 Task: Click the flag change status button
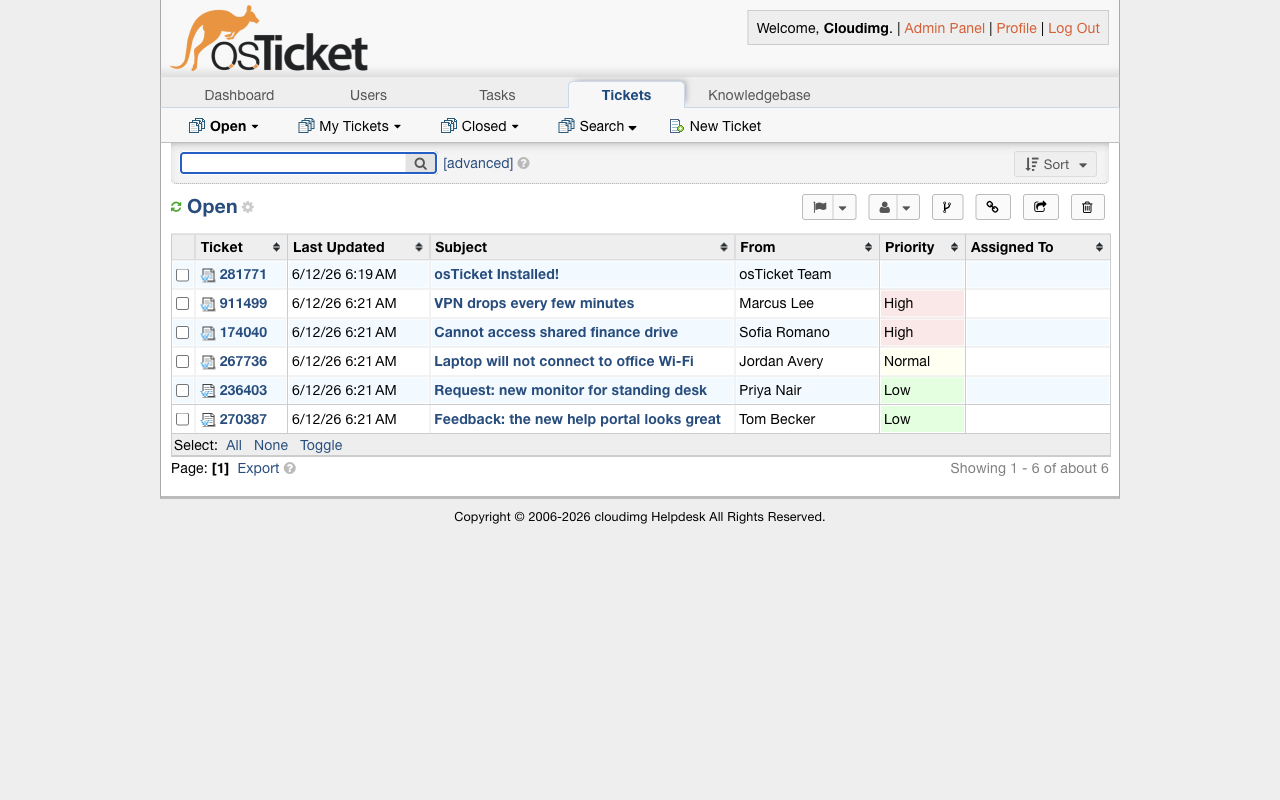coord(819,207)
